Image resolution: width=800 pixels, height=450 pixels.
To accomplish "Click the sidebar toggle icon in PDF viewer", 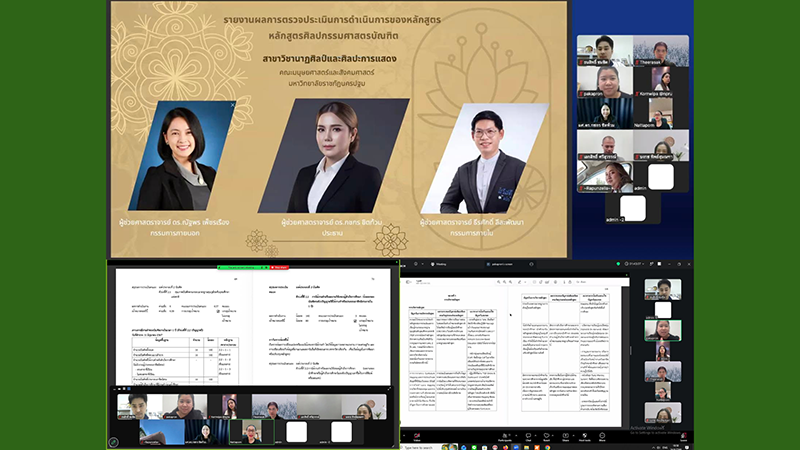I will [x=408, y=282].
